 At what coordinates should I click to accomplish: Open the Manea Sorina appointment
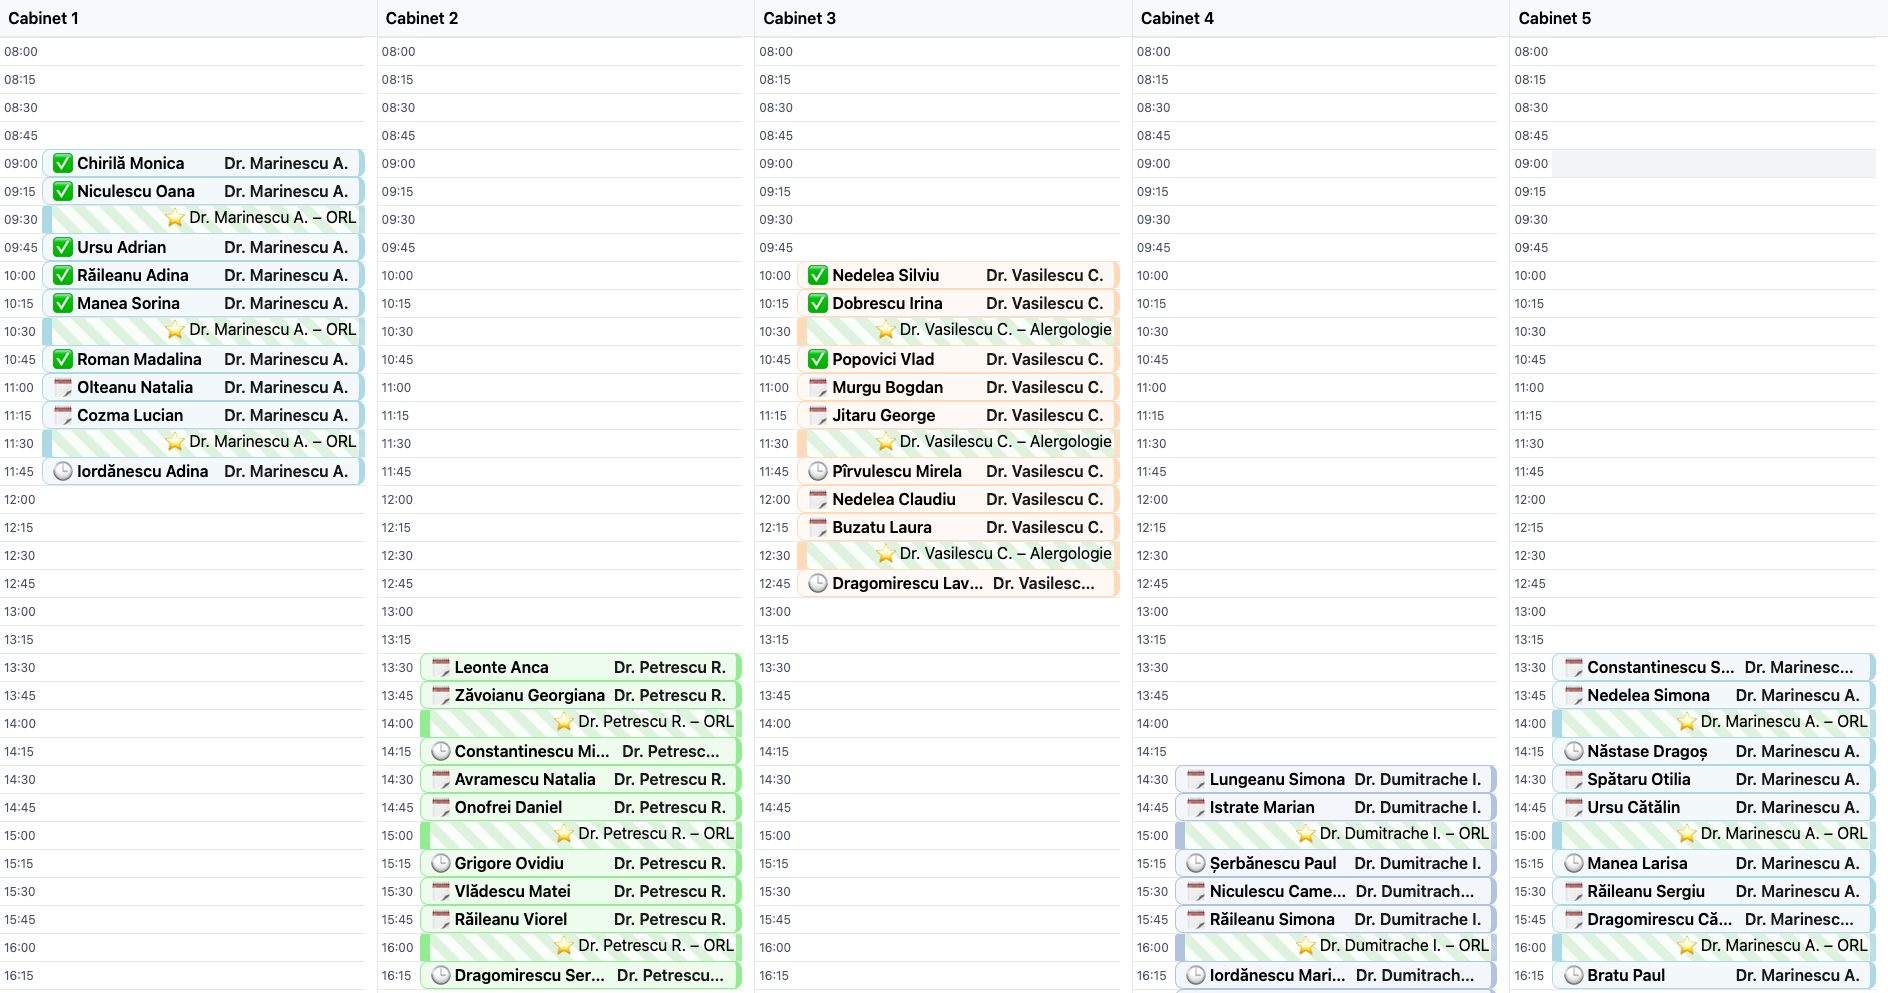(x=203, y=303)
